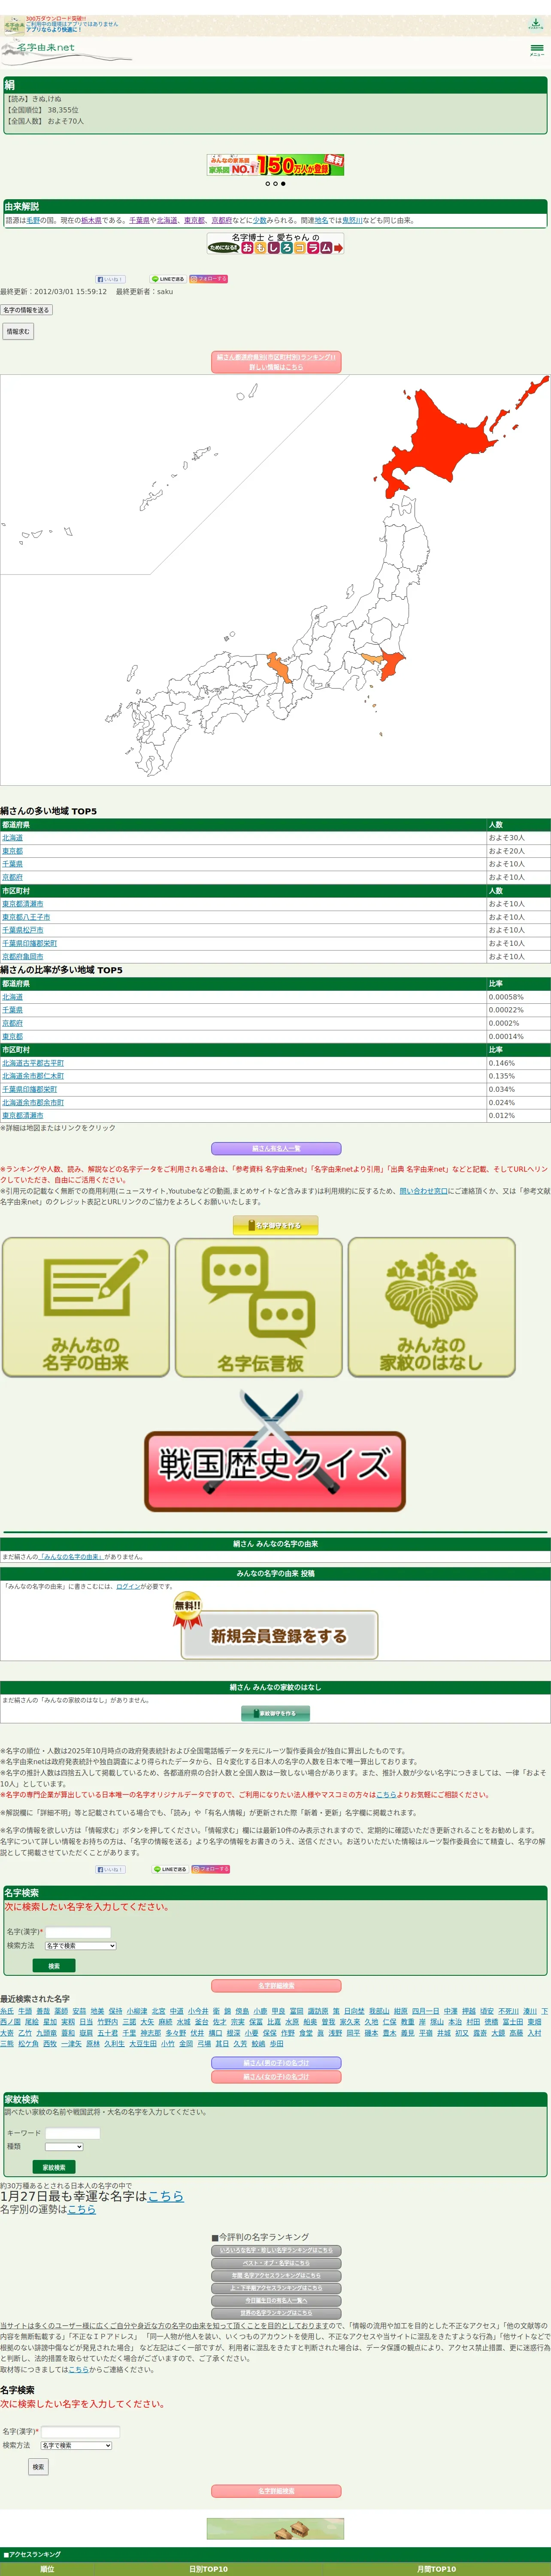The width and height of the screenshot is (551, 2576).
Task: Focus 名字(漢字) field in the green 名字検索 panel
Action: click(x=78, y=1932)
